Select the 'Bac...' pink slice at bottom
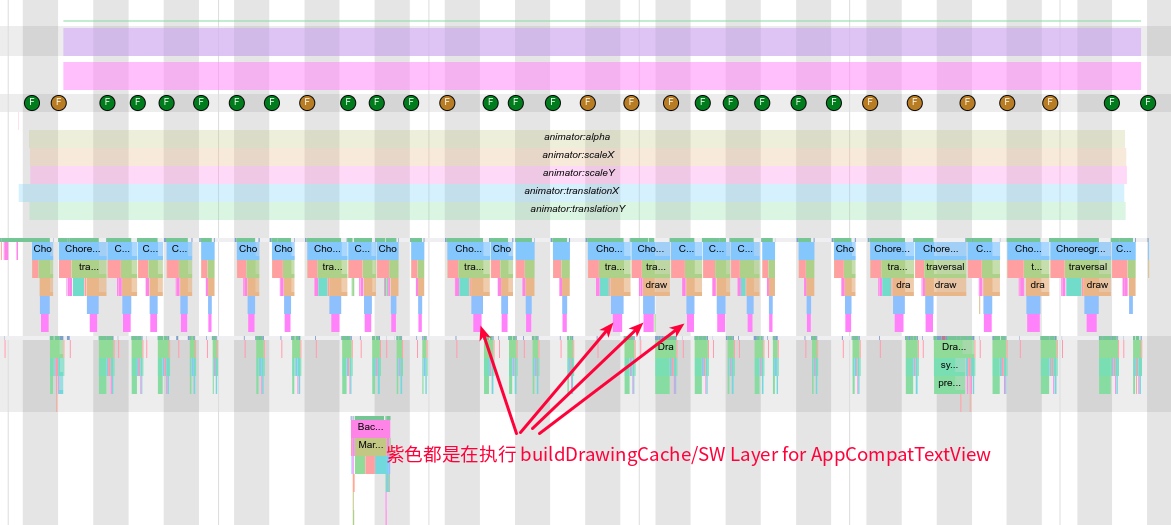Viewport: 1171px width, 525px height. 370,427
